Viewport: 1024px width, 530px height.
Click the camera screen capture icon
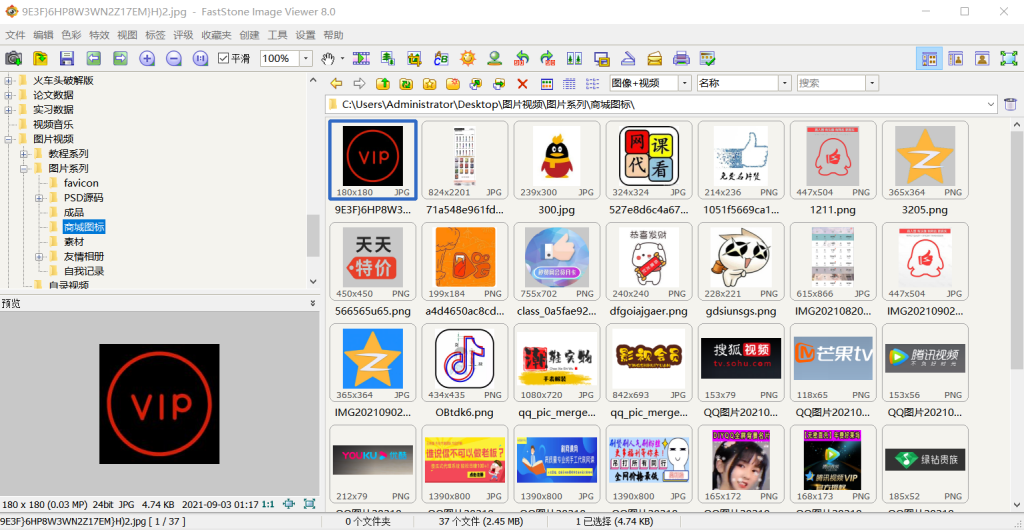point(14,59)
